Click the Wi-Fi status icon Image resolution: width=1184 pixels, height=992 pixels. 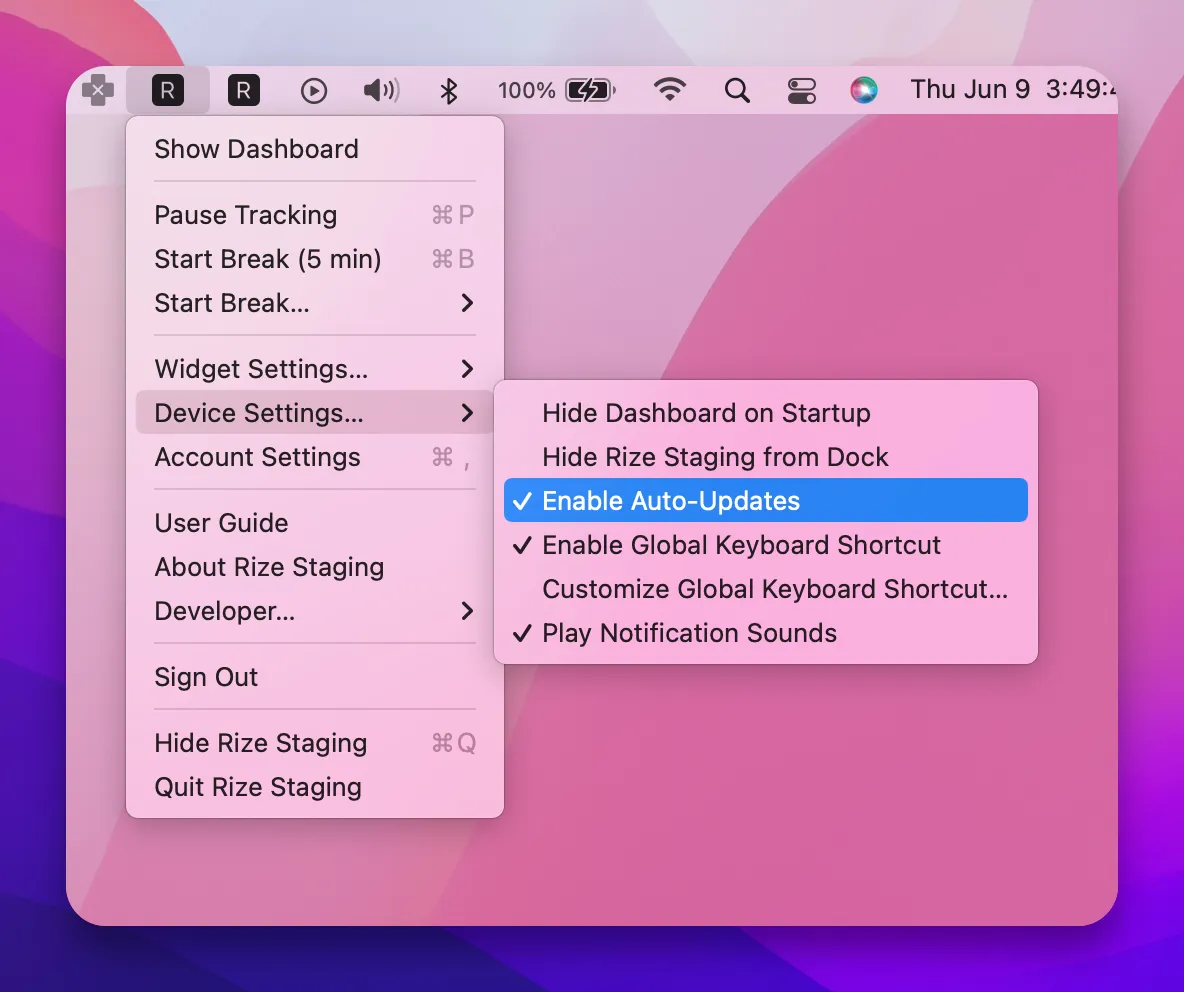point(670,90)
